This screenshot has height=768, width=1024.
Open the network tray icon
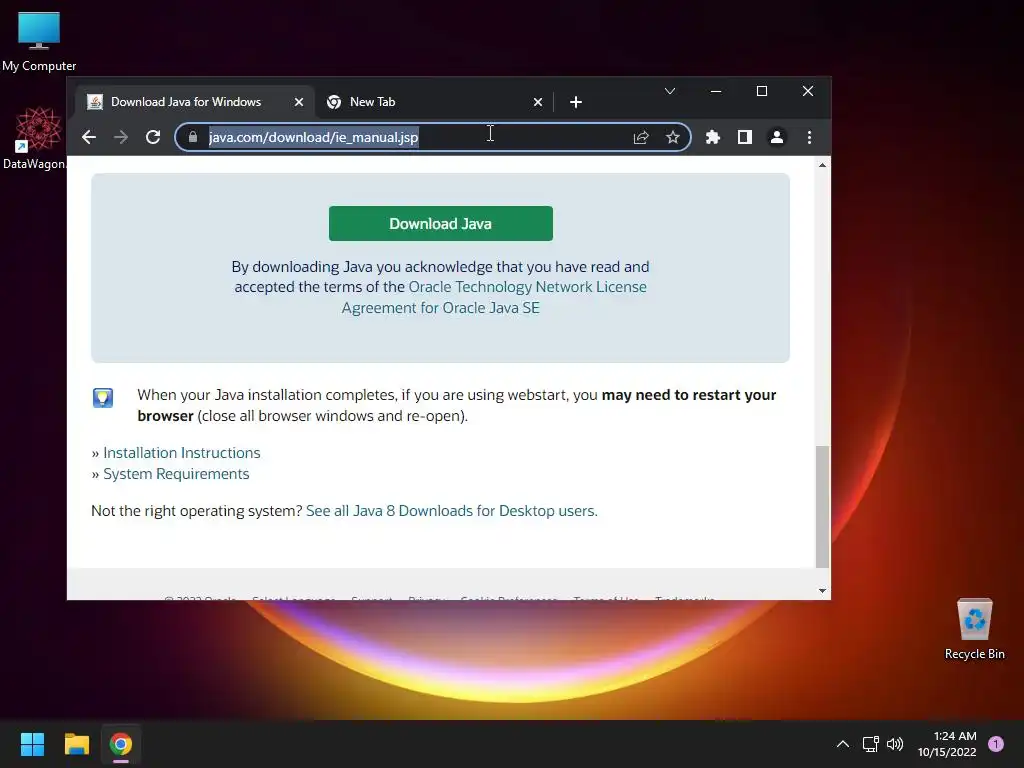870,744
